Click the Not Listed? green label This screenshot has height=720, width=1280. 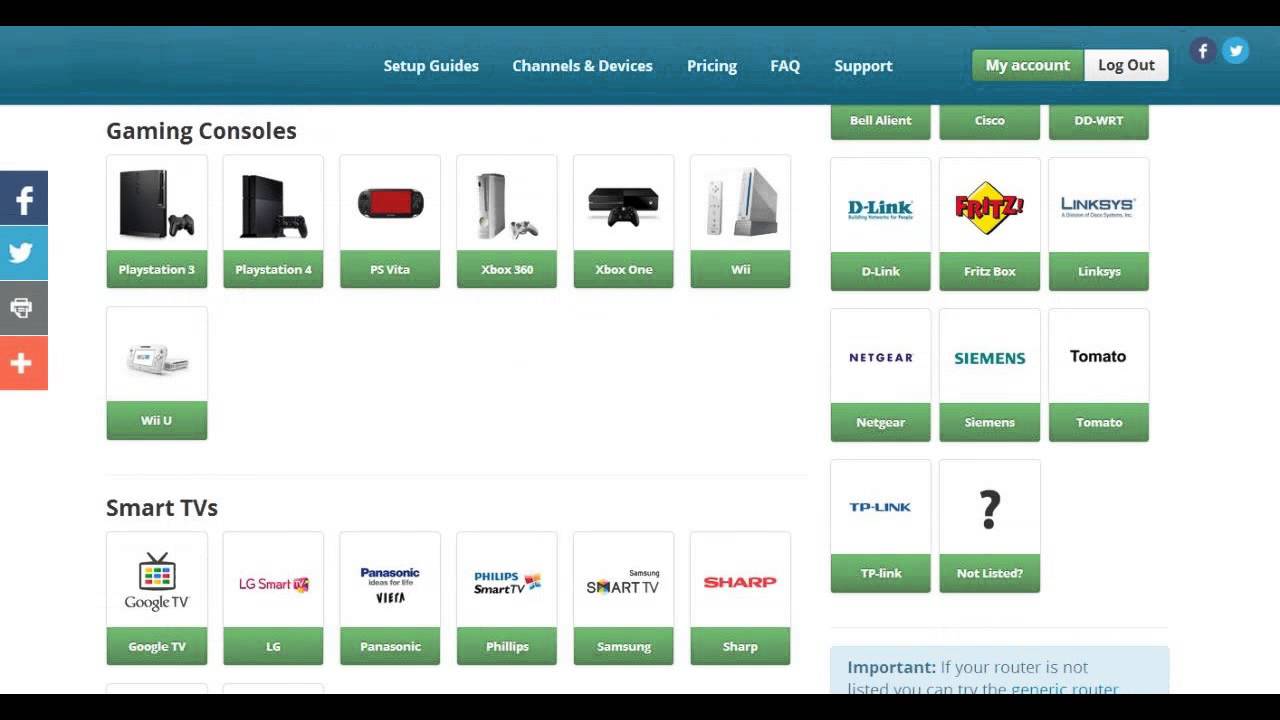click(989, 573)
